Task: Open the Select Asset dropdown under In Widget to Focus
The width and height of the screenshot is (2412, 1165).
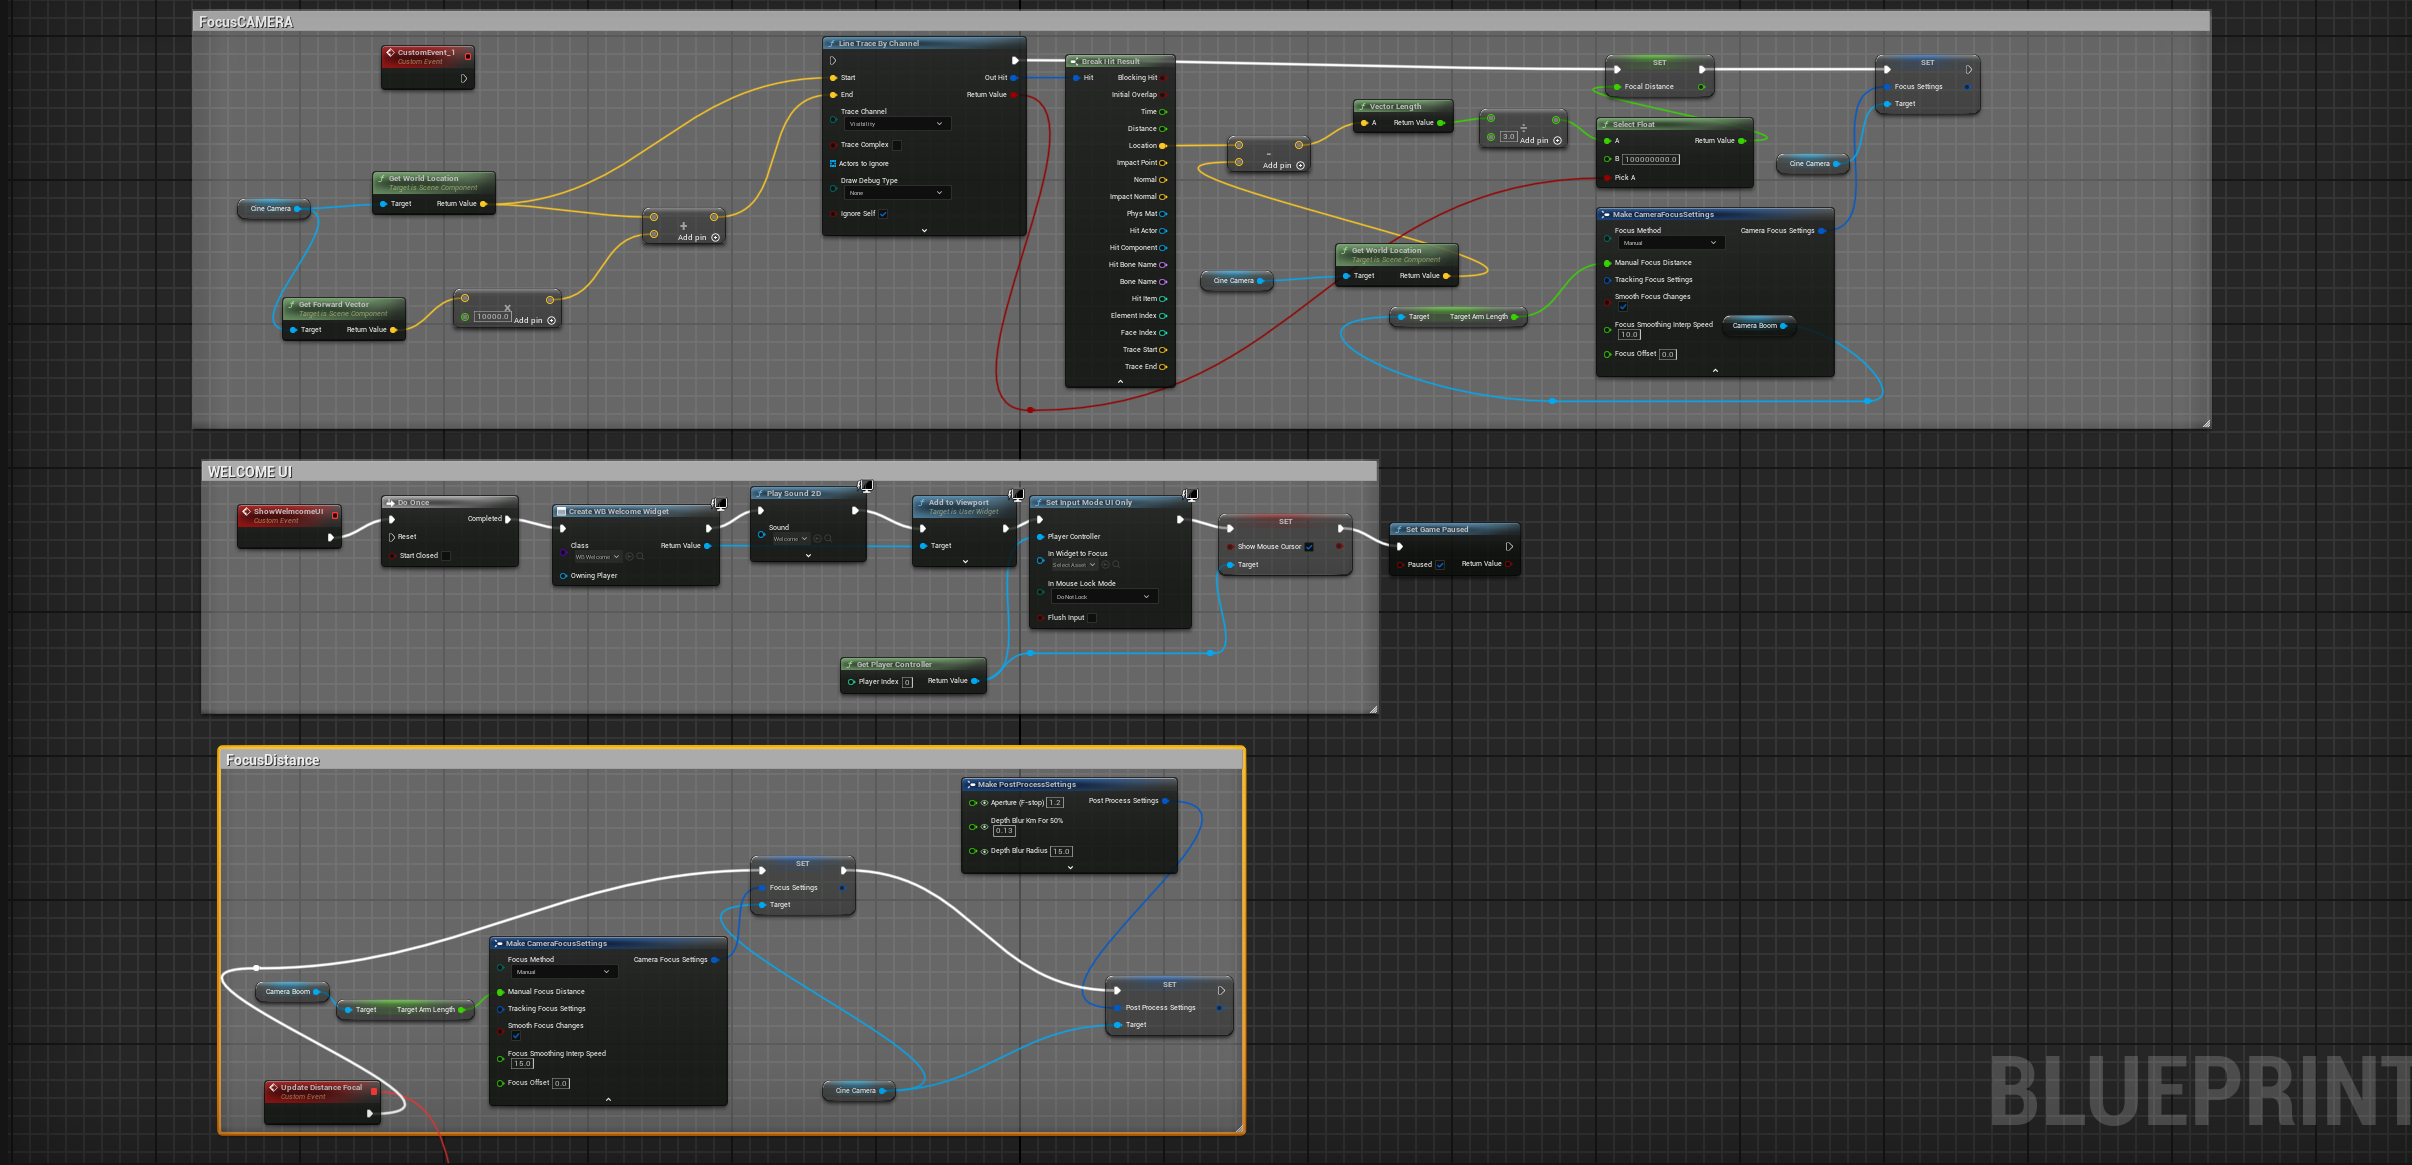Action: [1074, 565]
